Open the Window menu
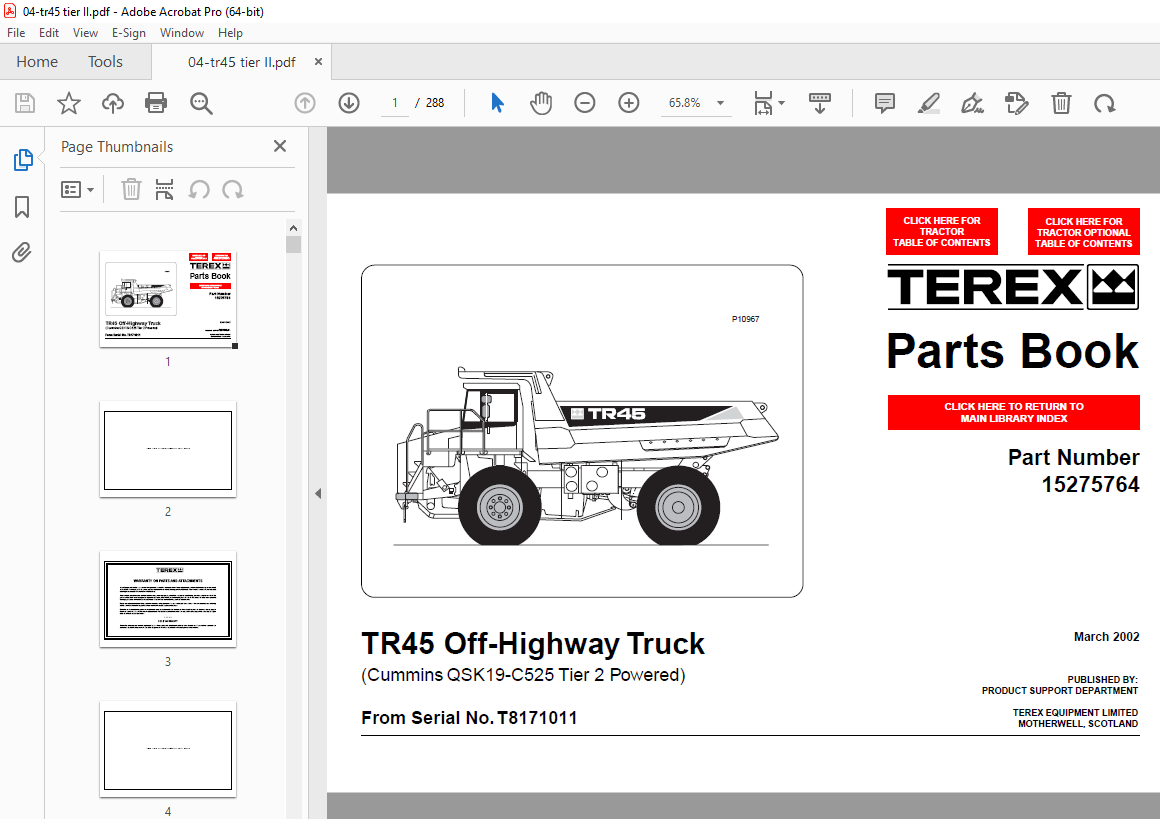Image resolution: width=1160 pixels, height=819 pixels. point(181,33)
